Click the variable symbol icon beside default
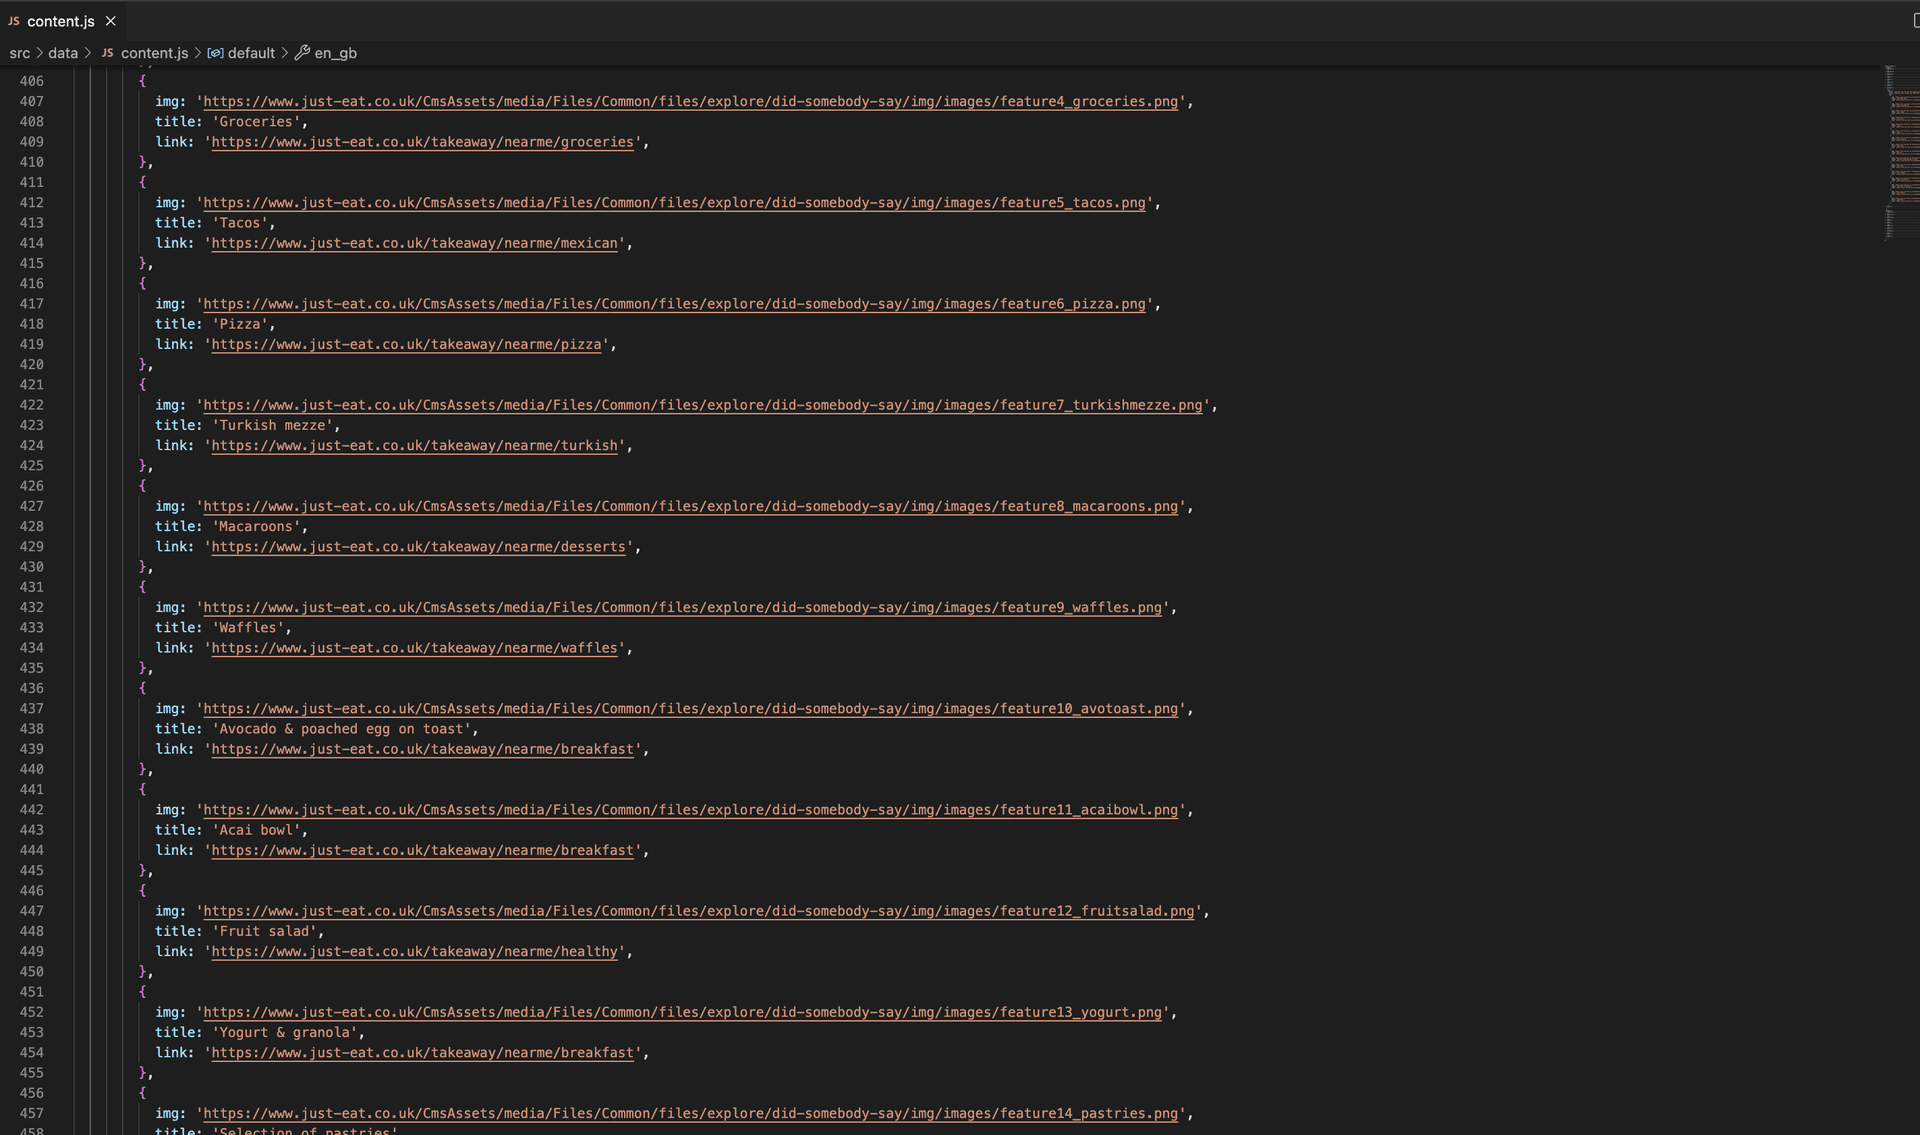1920x1135 pixels. (x=215, y=53)
